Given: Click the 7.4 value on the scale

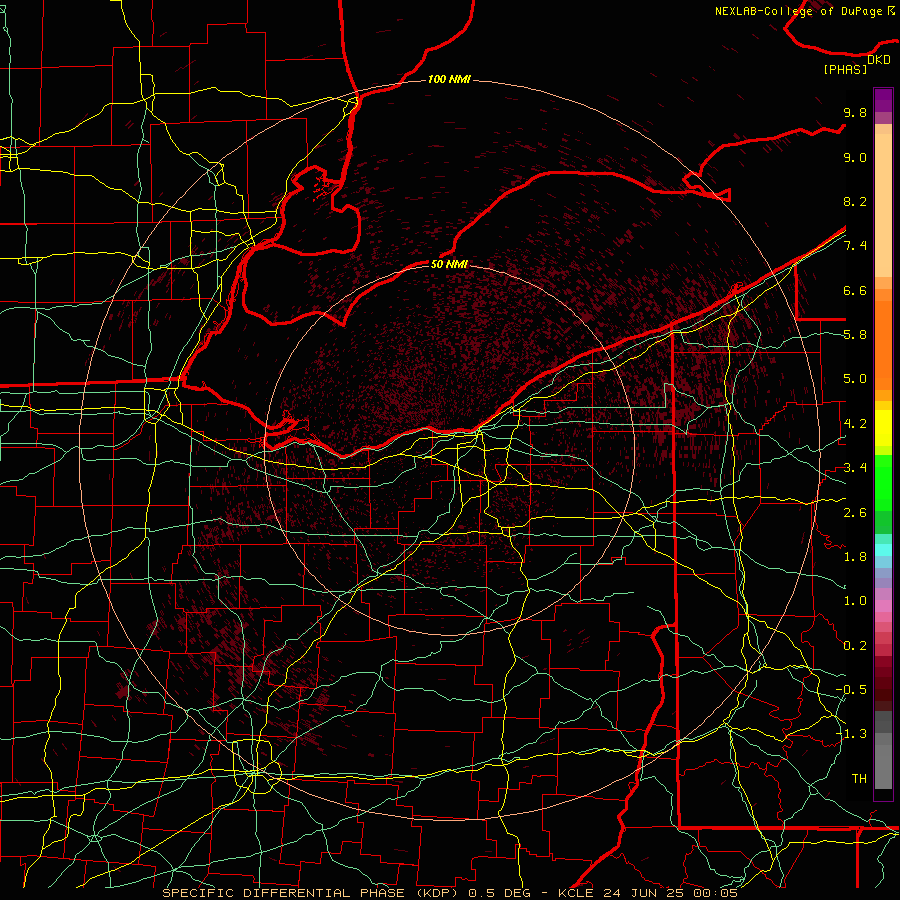Looking at the screenshot, I should click(855, 246).
